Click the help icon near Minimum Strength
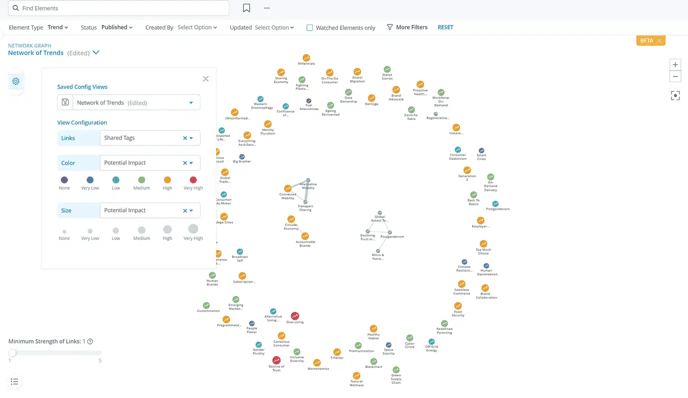 click(90, 341)
